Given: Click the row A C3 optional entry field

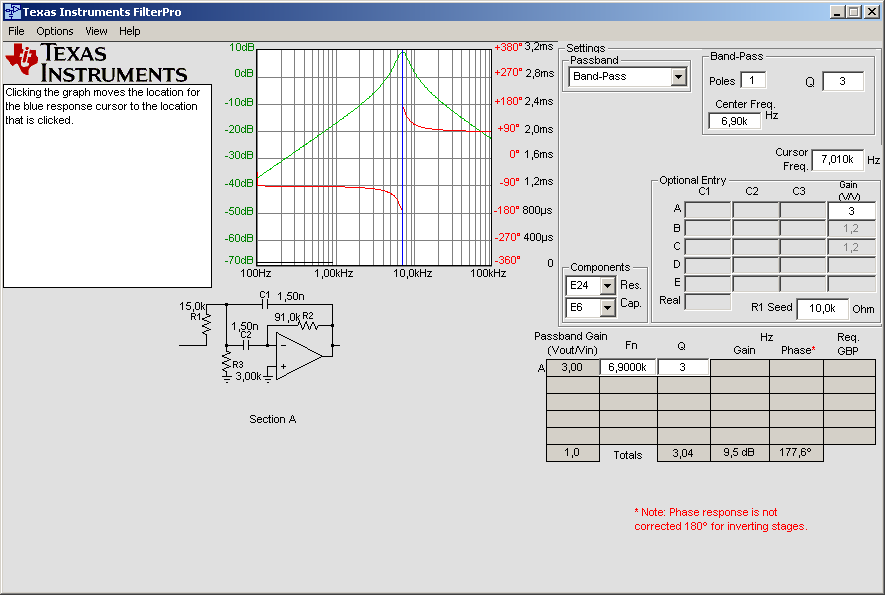Looking at the screenshot, I should (803, 211).
